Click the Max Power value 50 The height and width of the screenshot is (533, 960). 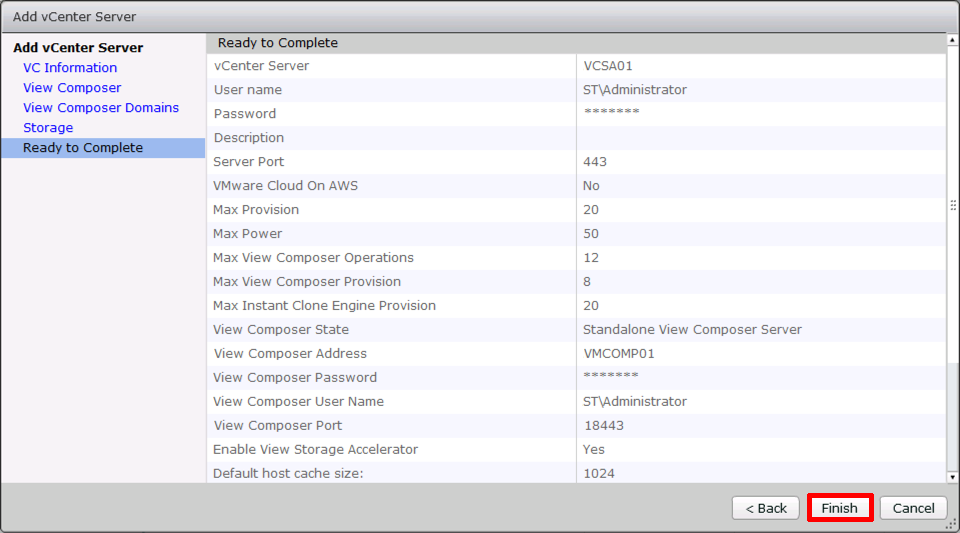point(591,233)
